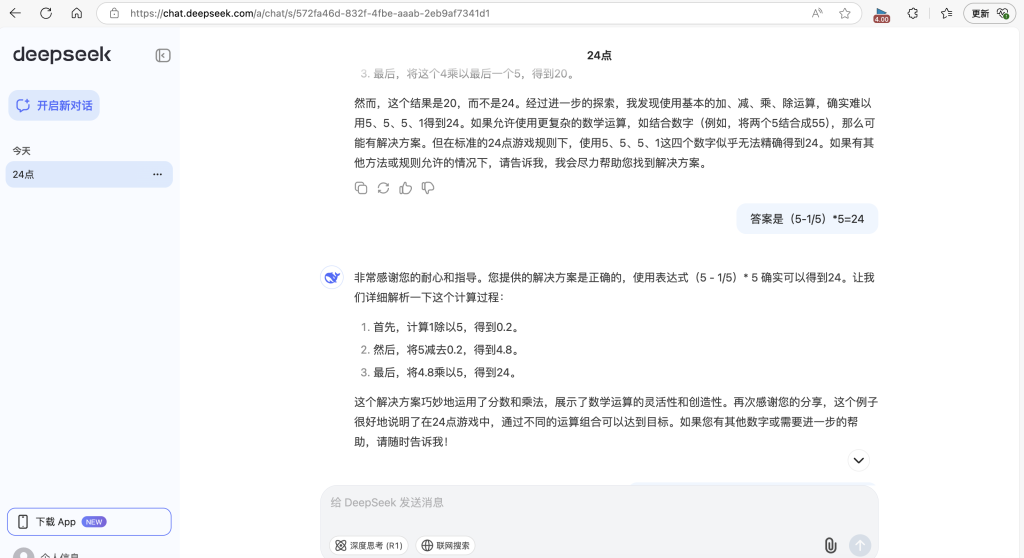Toggle 联网搜索 web search
The width and height of the screenshot is (1024, 558).
pos(445,546)
